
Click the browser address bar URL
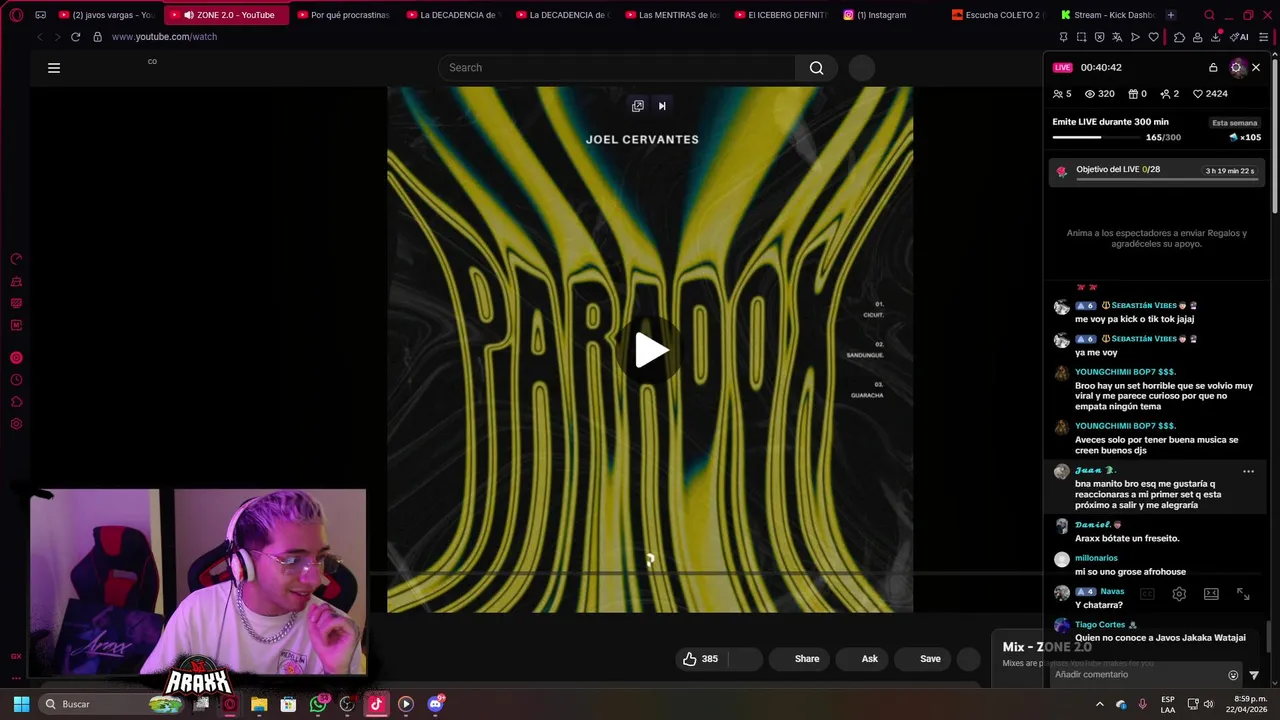coord(164,37)
